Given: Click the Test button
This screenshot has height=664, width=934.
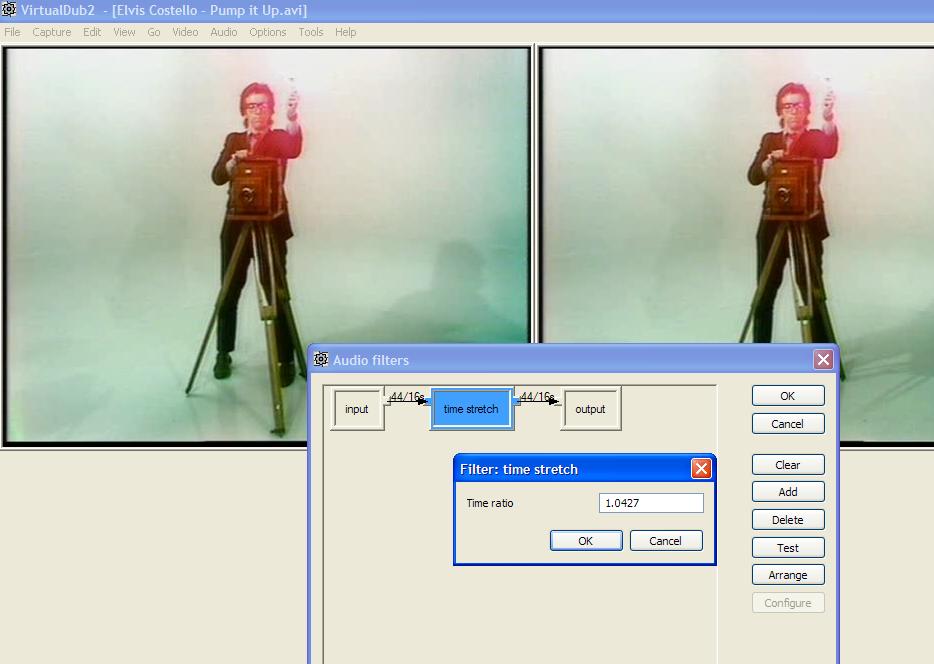Looking at the screenshot, I should (788, 548).
